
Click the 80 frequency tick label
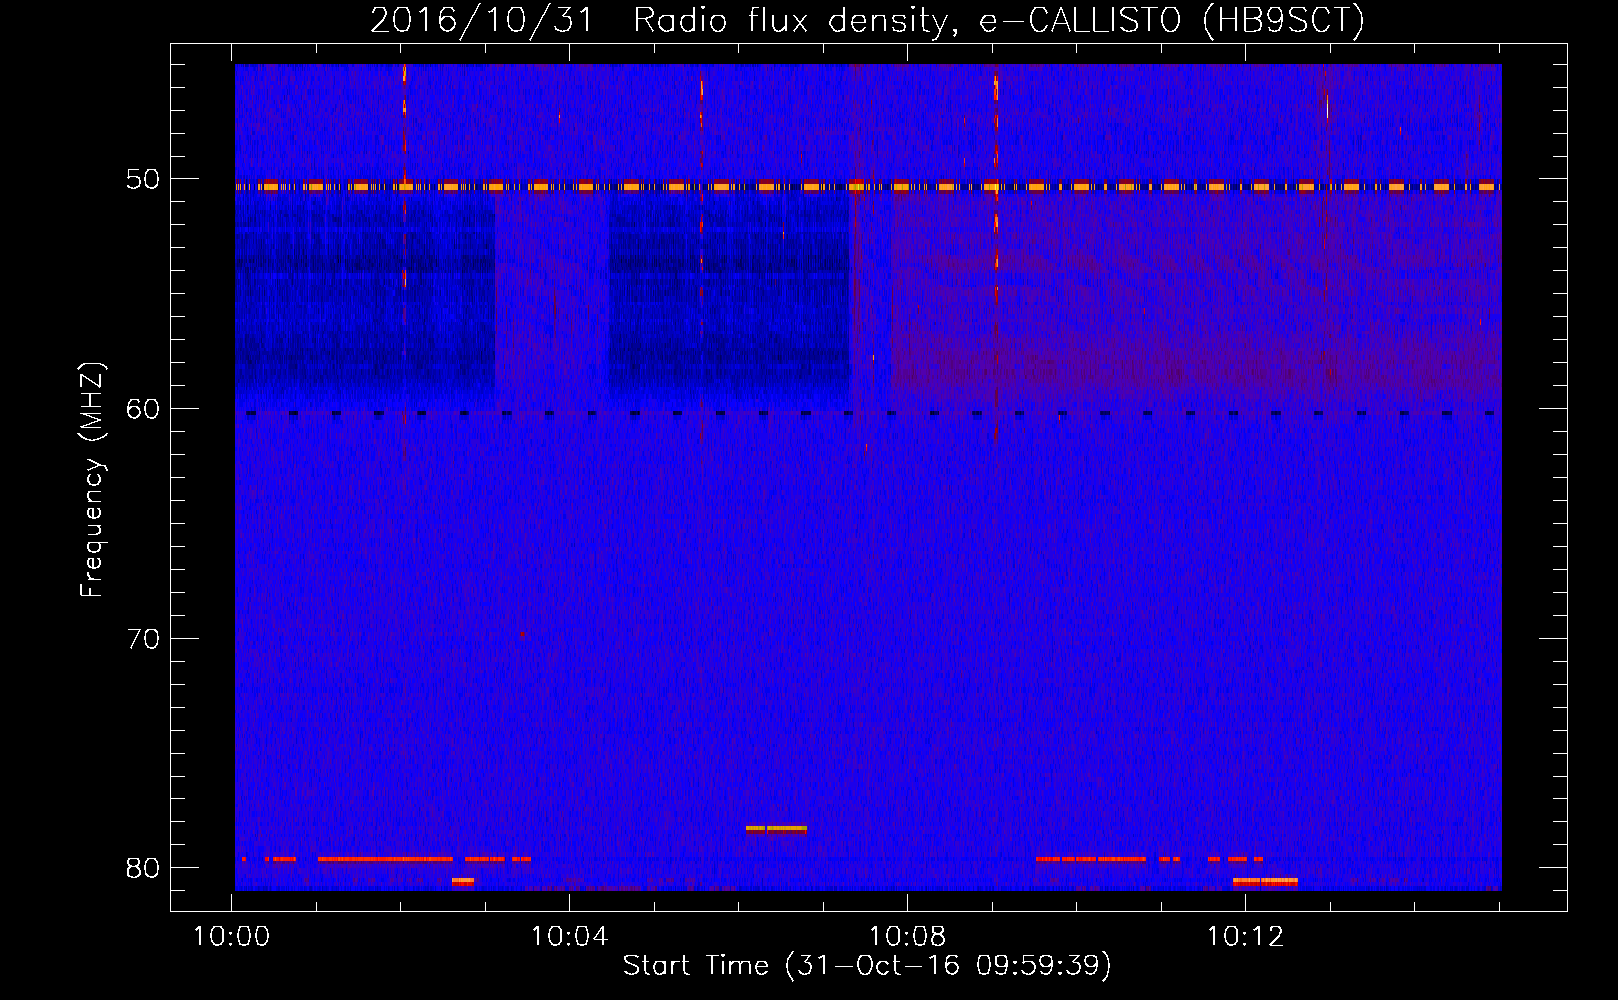[143, 867]
